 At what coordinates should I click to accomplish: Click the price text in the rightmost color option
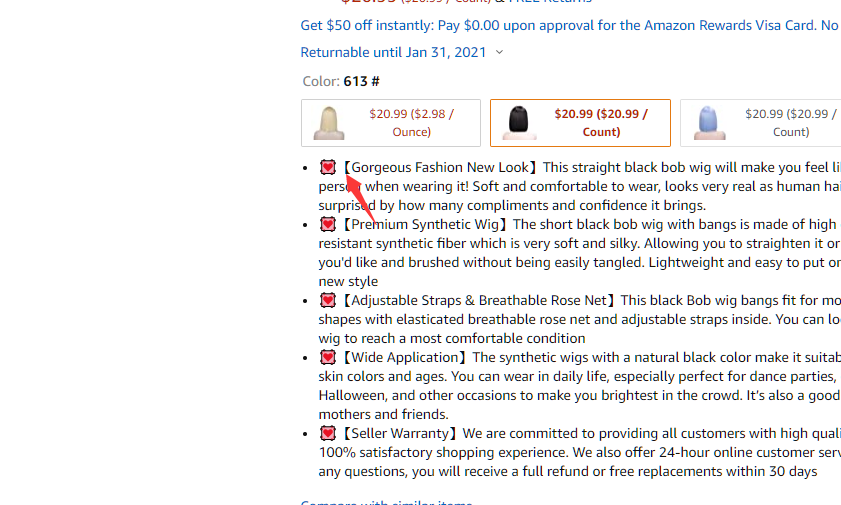(788, 123)
